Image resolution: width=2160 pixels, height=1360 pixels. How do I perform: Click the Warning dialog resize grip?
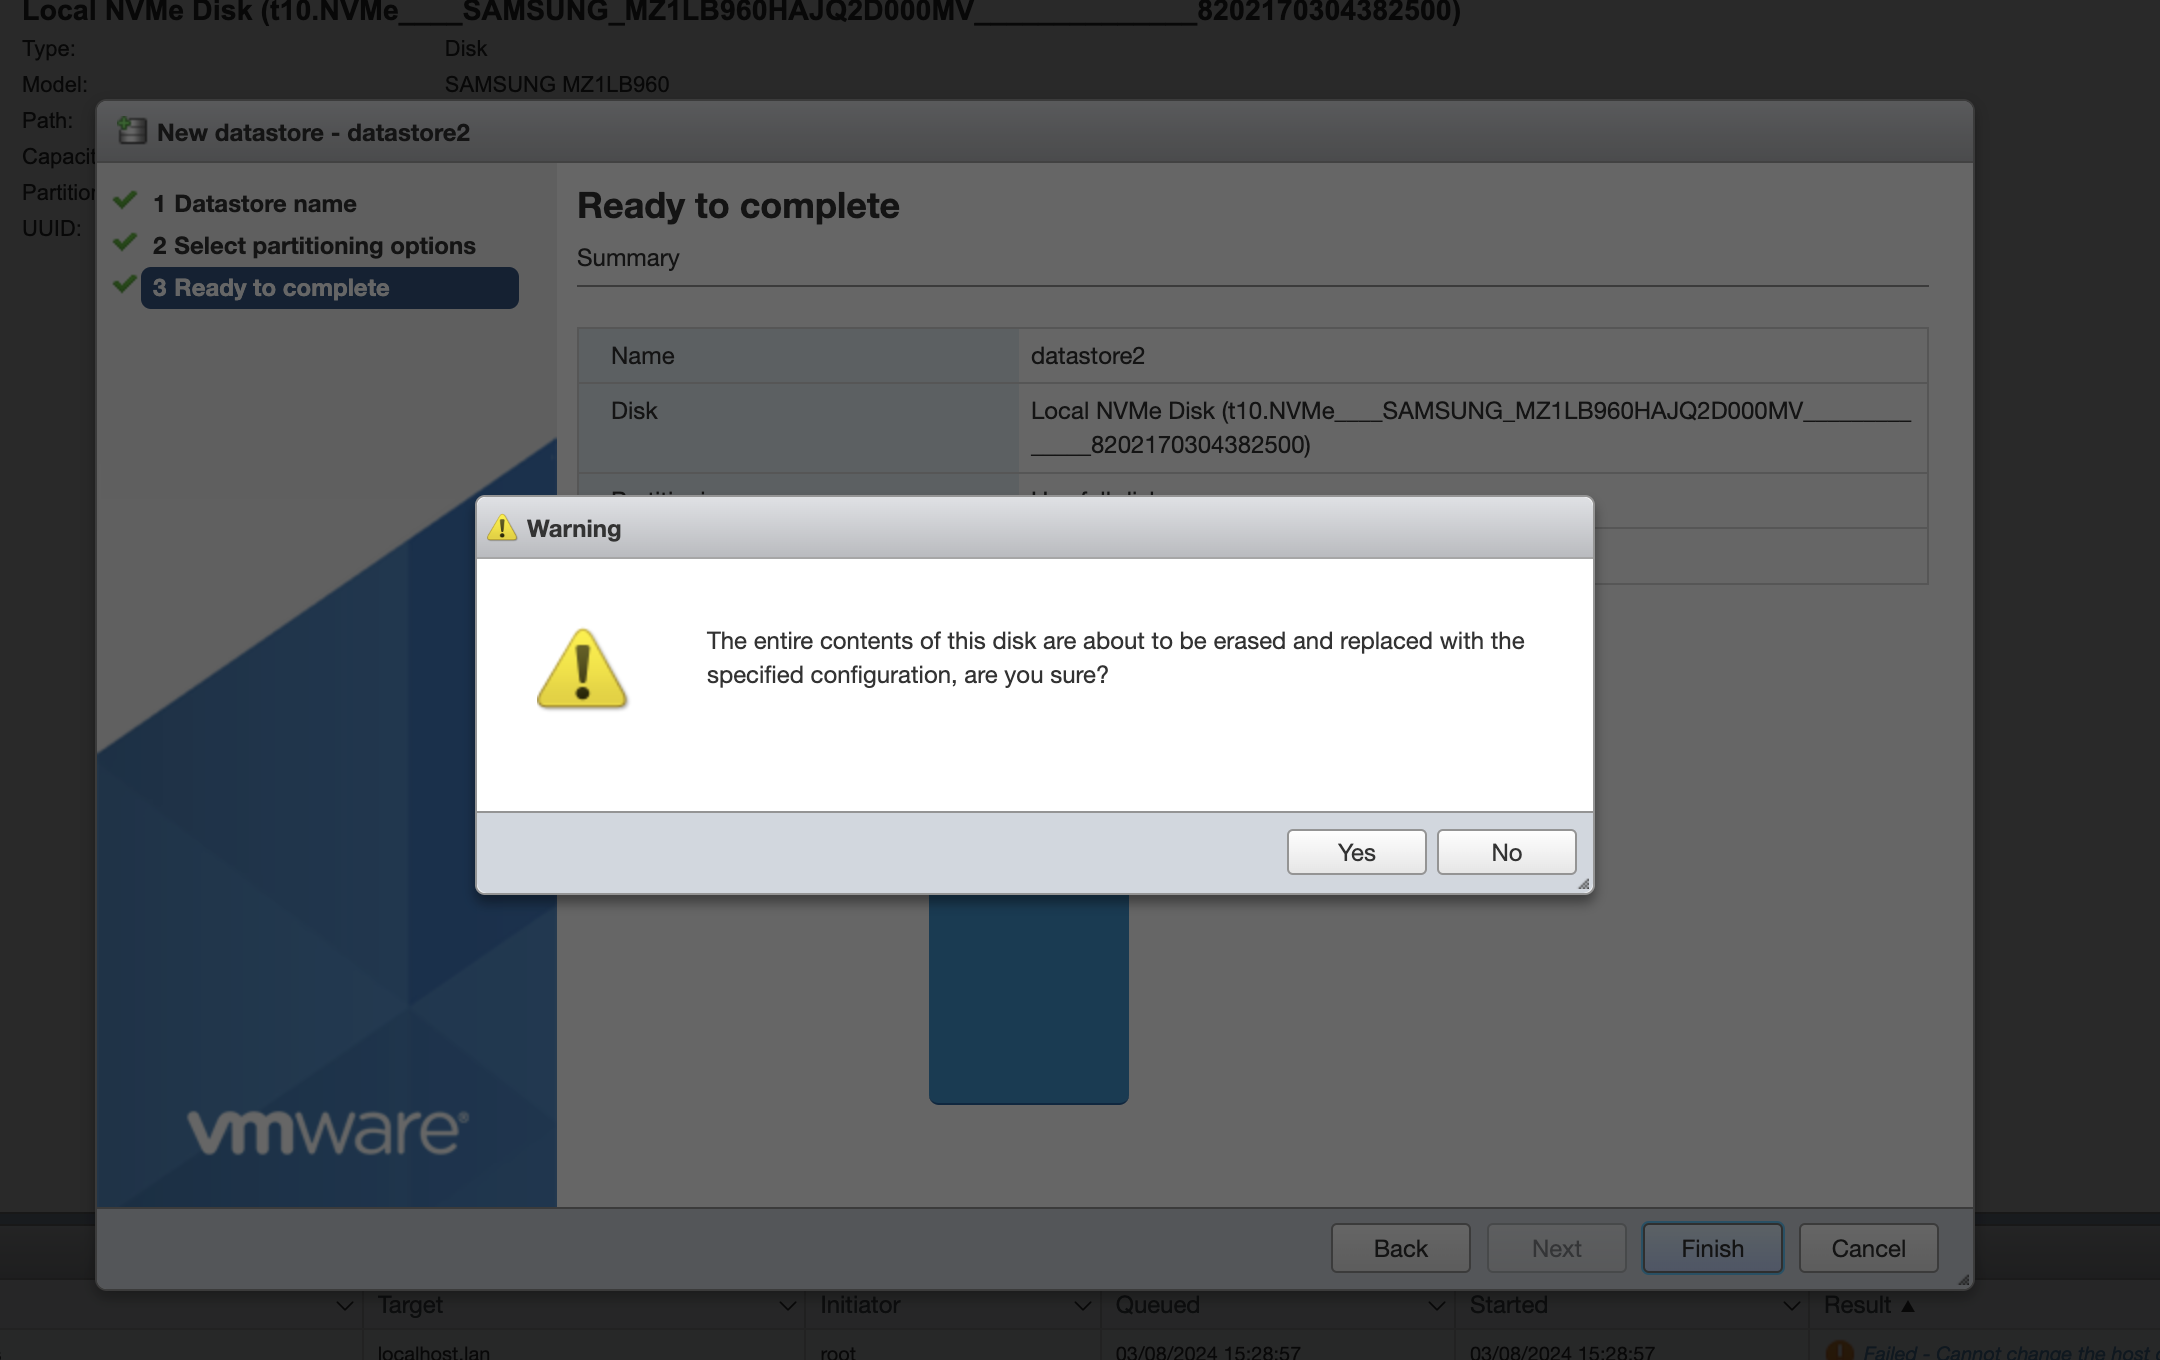[x=1583, y=884]
